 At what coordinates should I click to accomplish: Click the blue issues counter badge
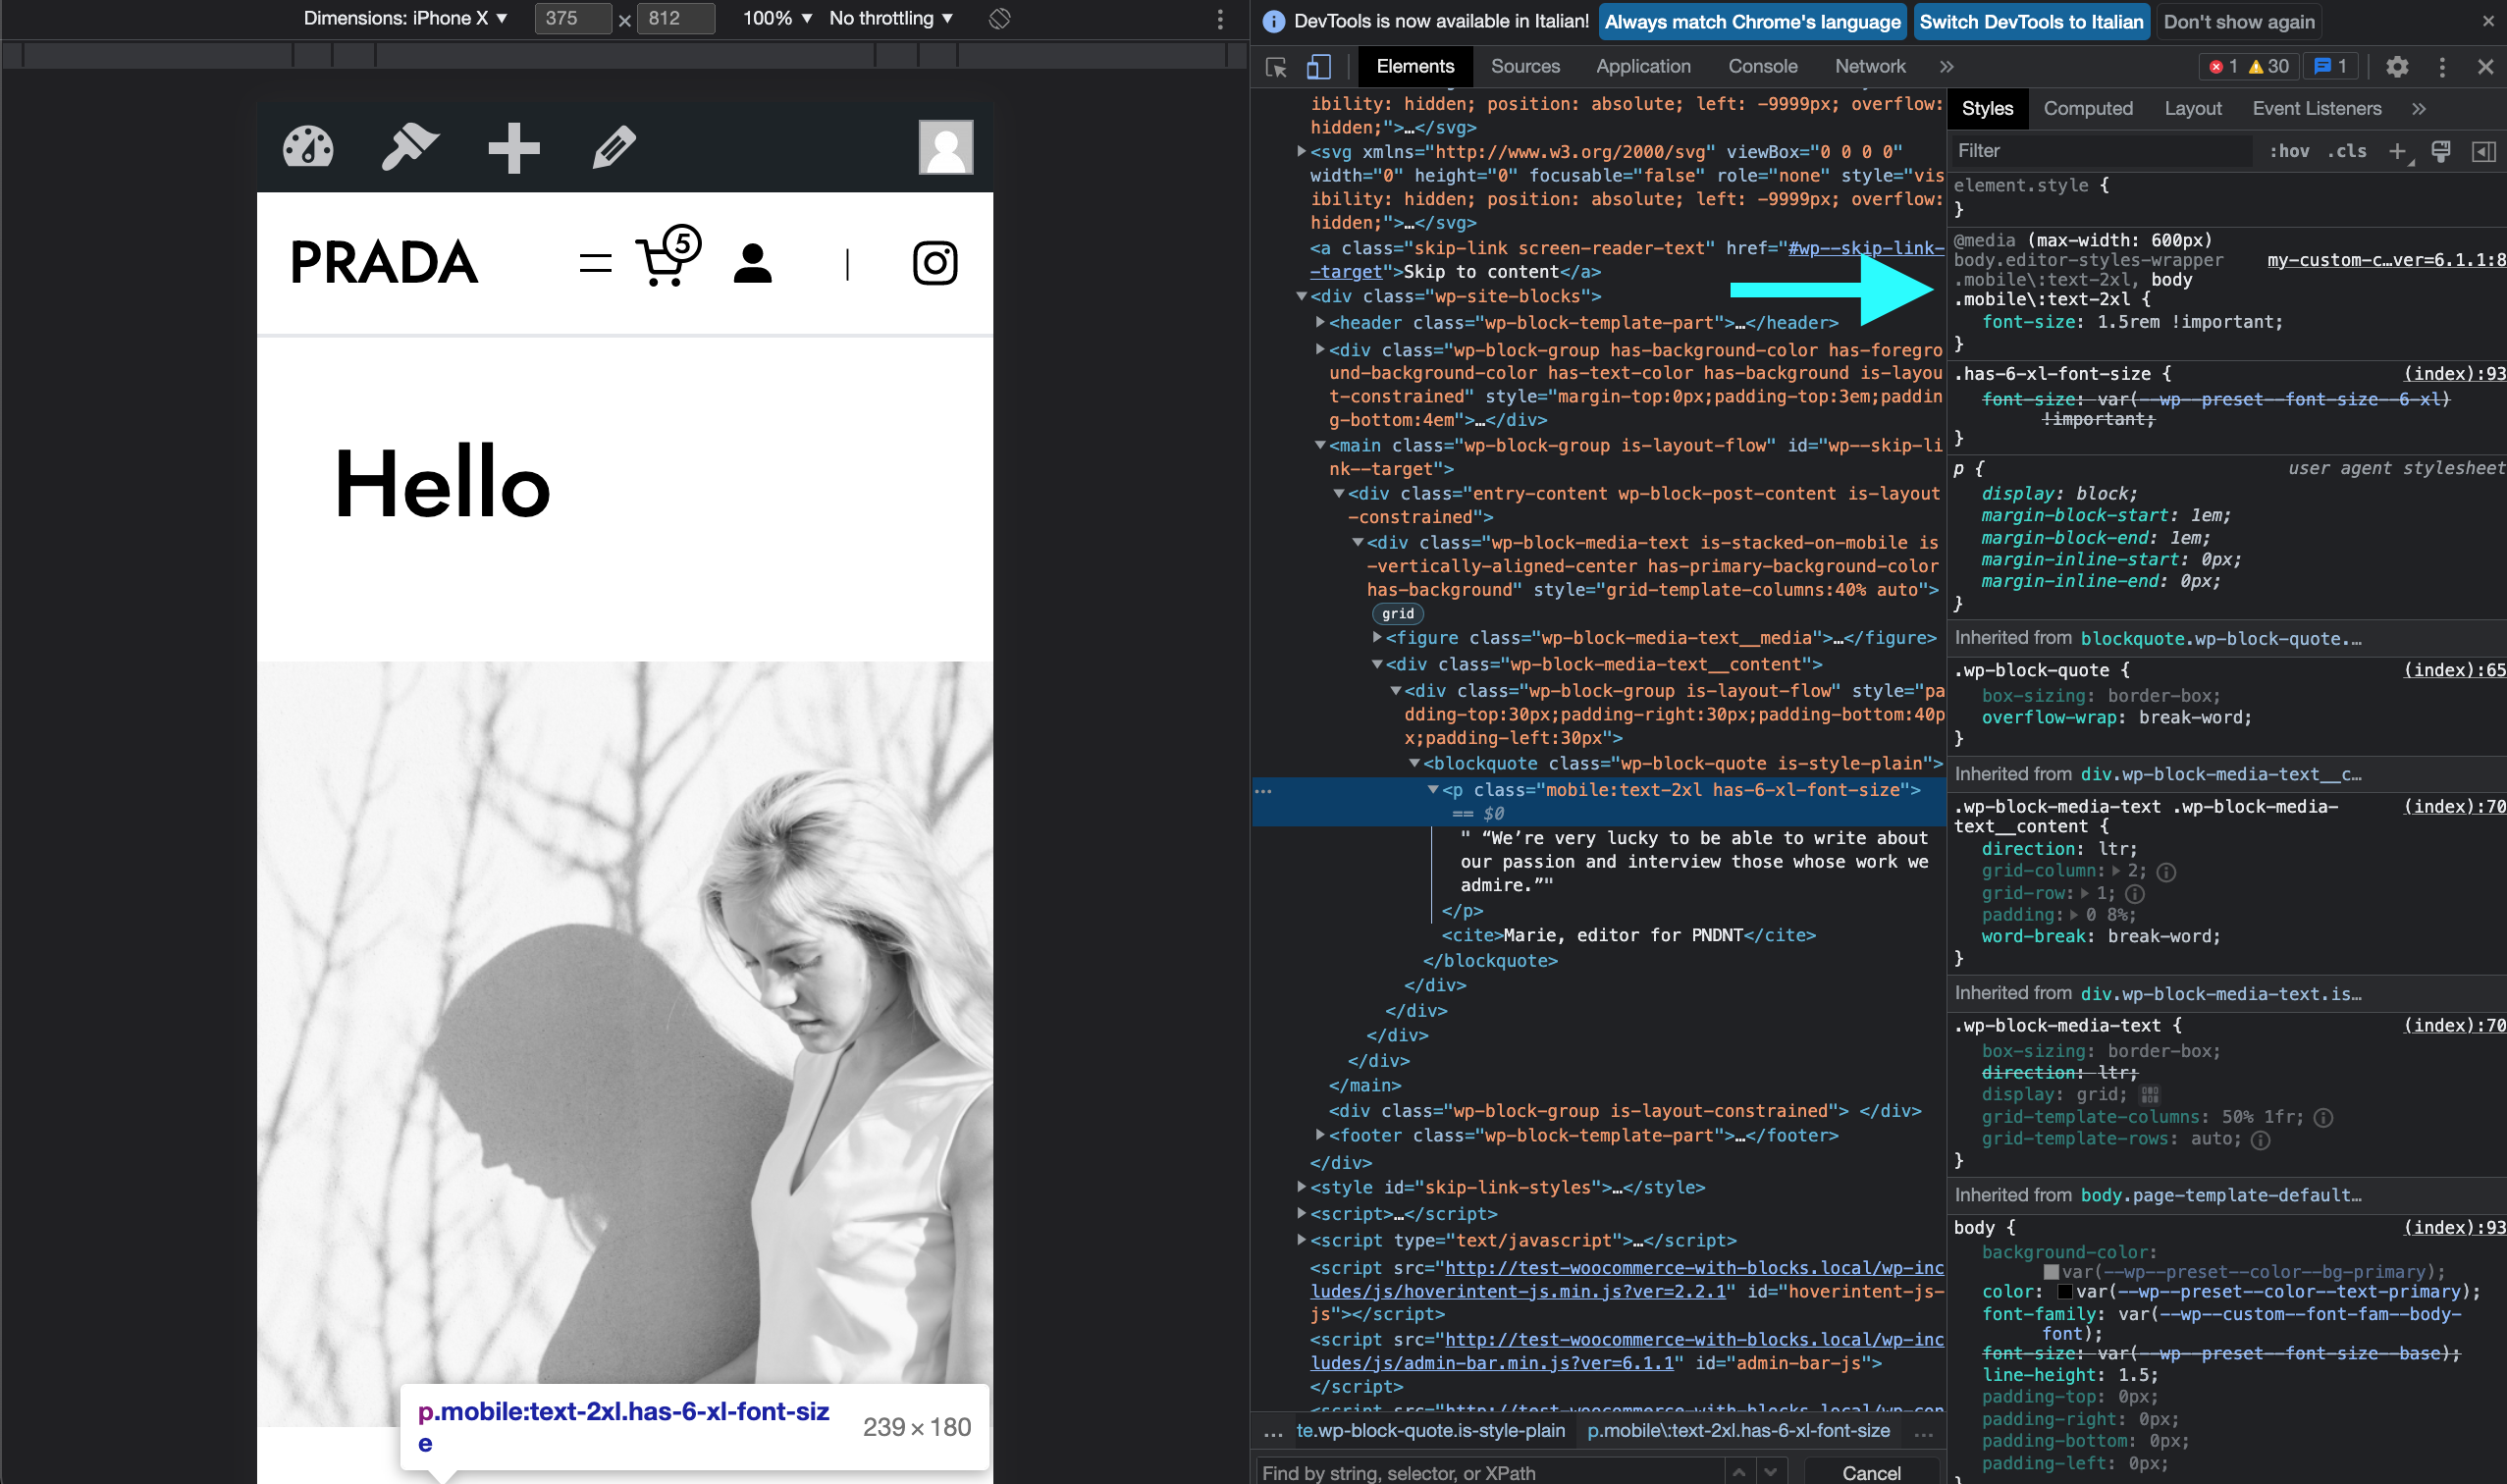coord(2330,67)
